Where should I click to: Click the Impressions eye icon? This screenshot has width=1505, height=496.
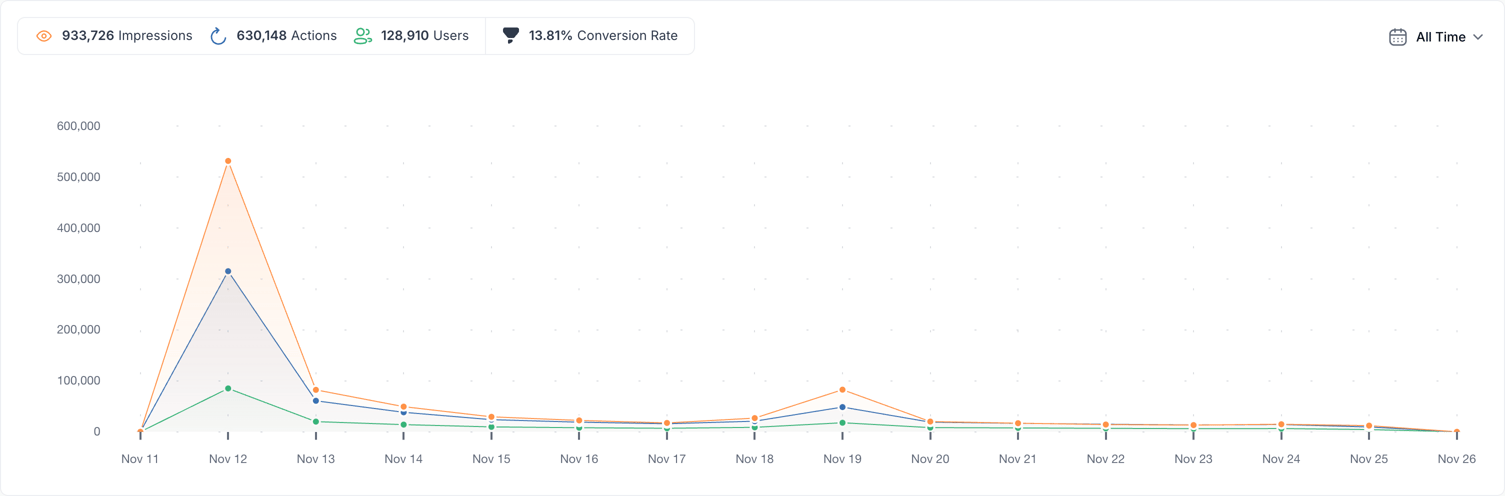point(44,36)
